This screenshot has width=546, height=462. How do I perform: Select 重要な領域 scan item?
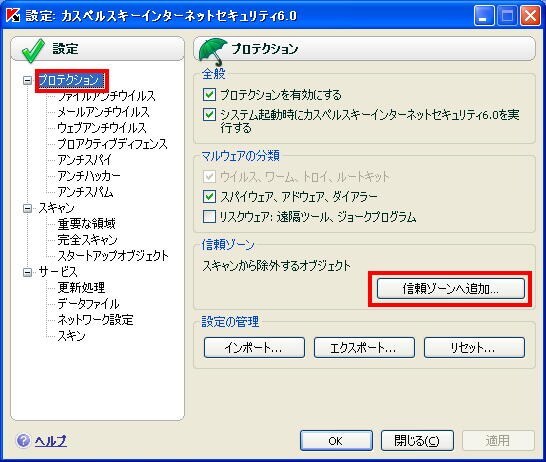(x=86, y=224)
